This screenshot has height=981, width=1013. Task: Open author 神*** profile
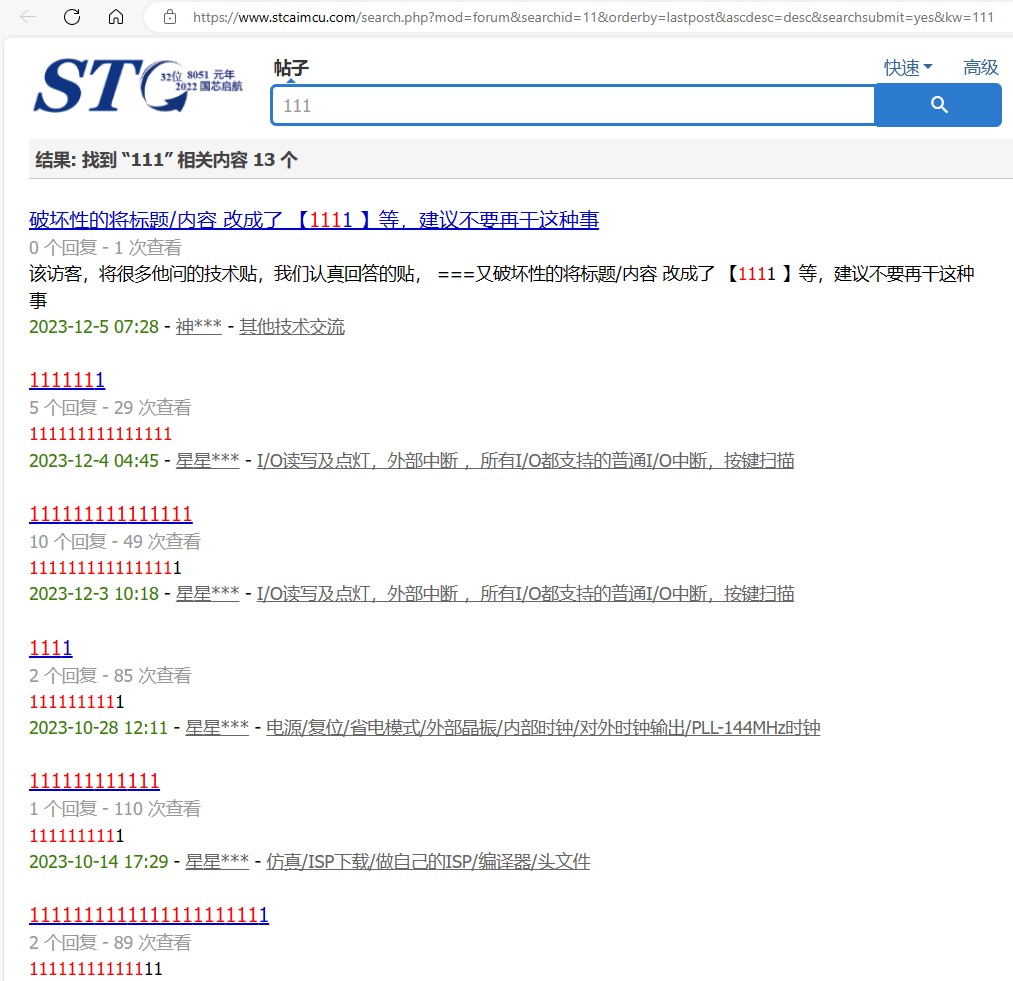tap(198, 326)
